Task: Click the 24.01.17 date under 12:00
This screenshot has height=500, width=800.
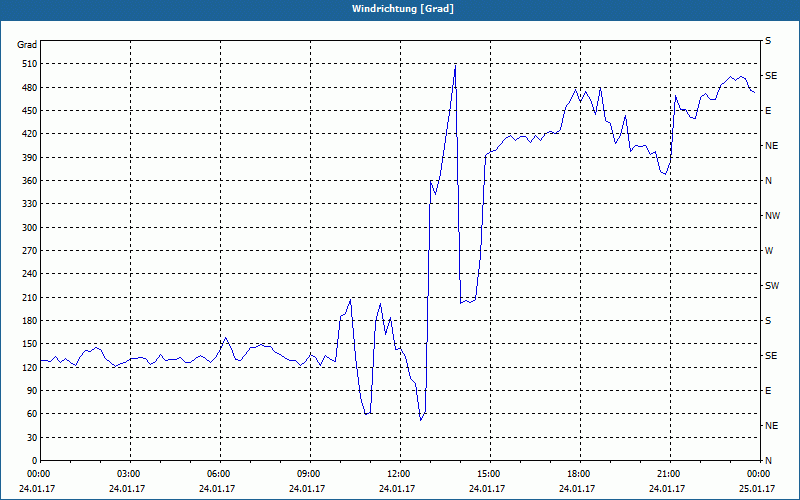Action: pos(397,488)
